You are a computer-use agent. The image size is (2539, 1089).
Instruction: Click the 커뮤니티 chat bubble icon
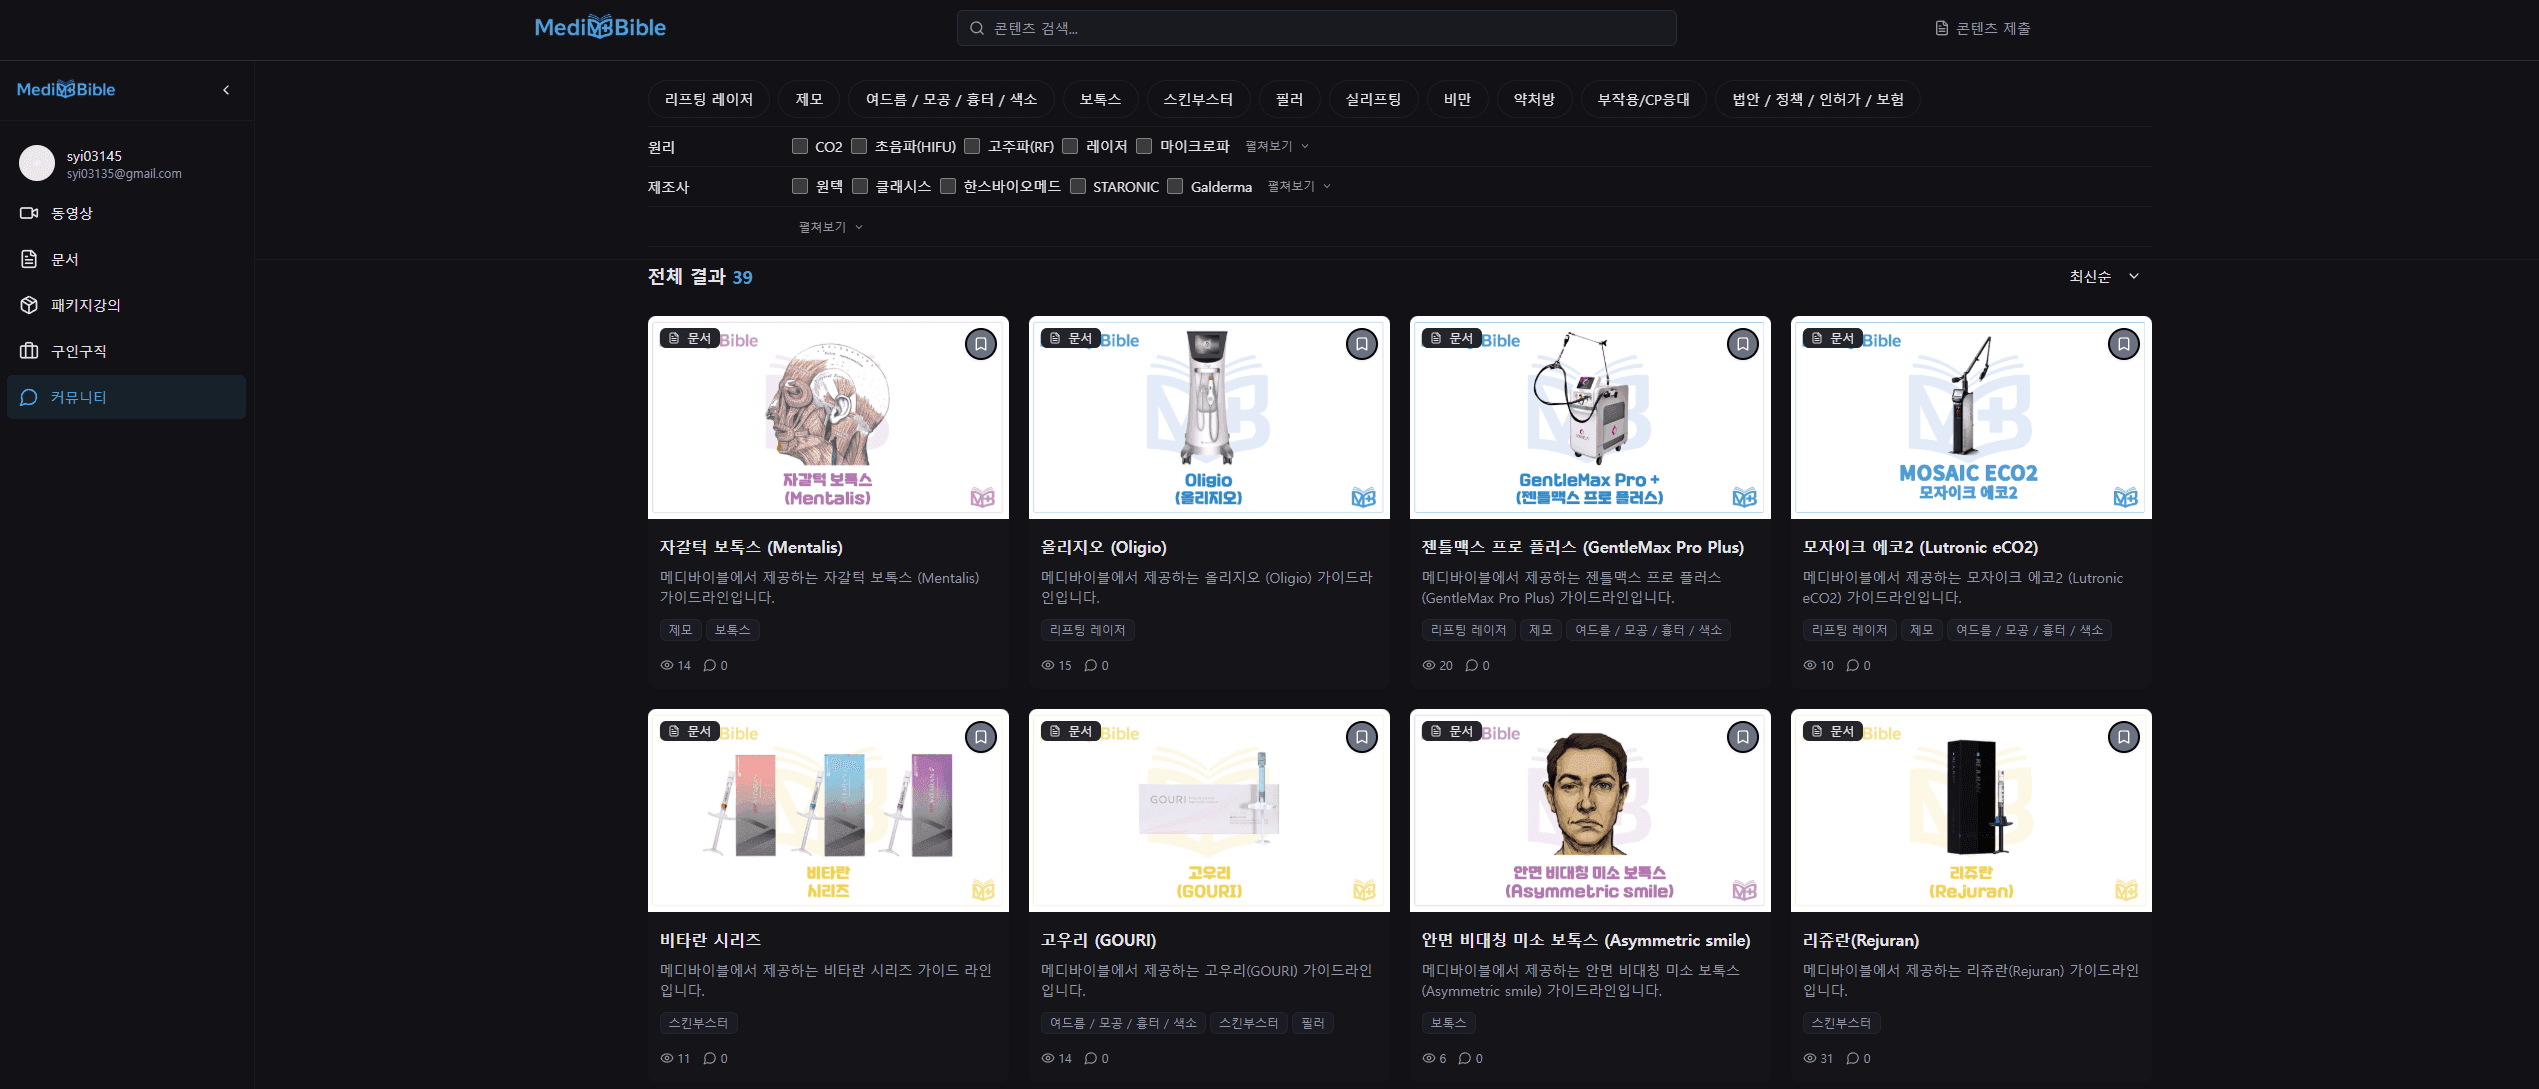(x=29, y=397)
